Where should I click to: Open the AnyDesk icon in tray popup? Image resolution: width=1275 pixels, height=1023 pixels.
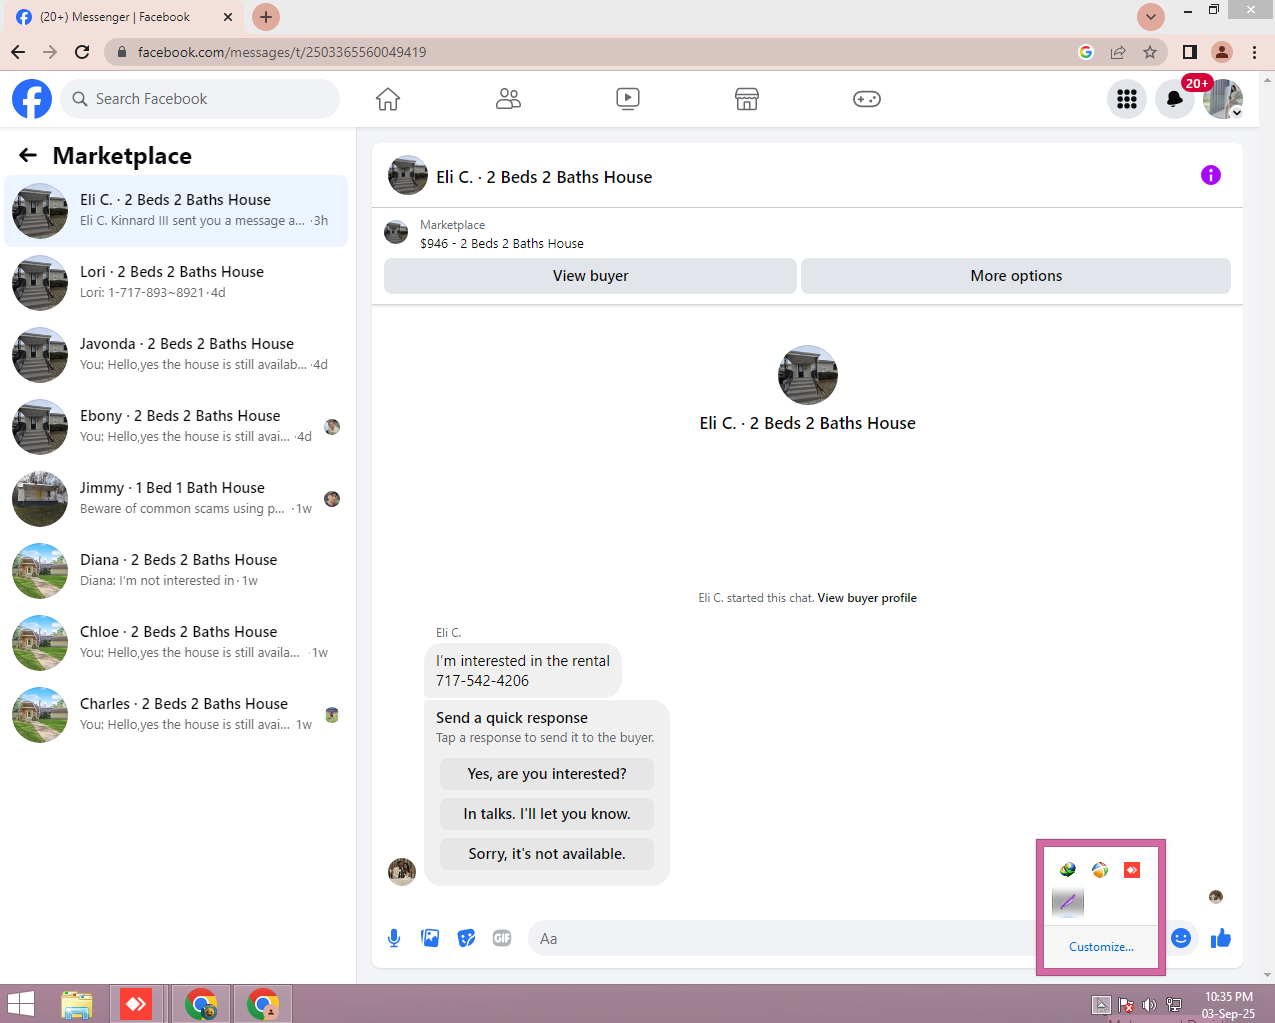(x=1132, y=870)
